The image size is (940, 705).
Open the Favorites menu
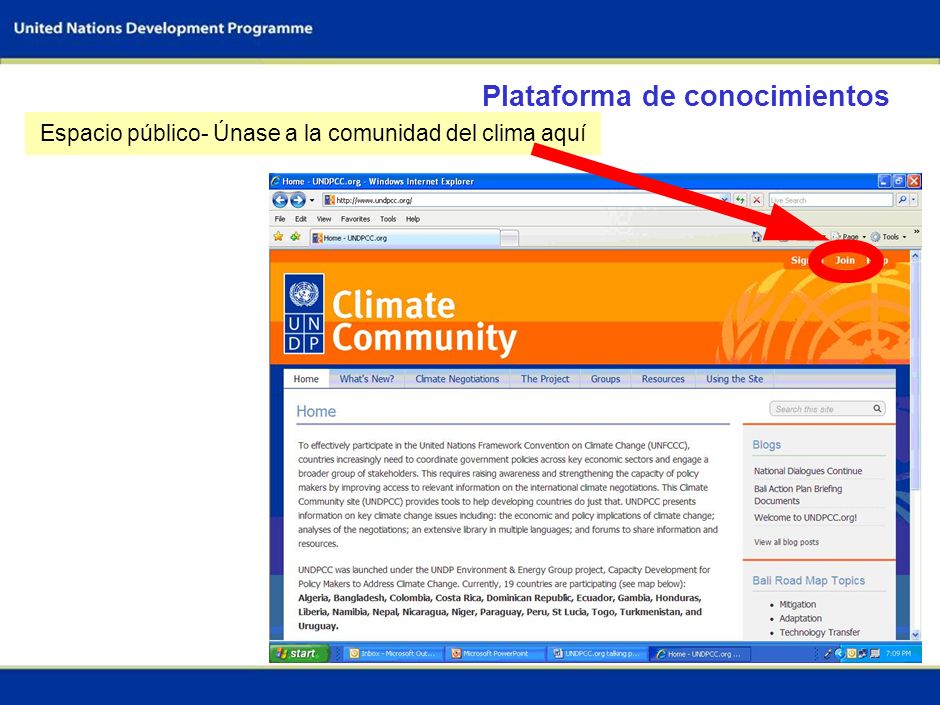(x=355, y=219)
